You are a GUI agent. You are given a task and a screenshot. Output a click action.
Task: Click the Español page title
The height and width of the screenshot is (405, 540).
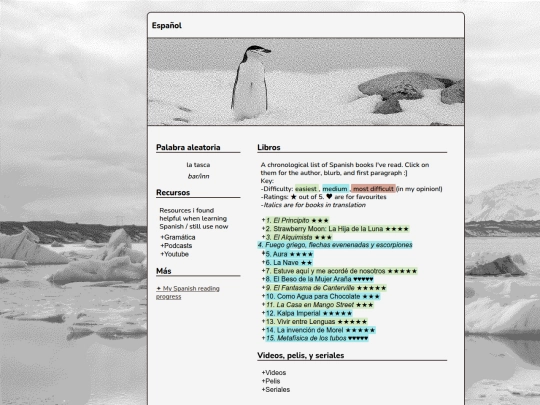(x=167, y=25)
